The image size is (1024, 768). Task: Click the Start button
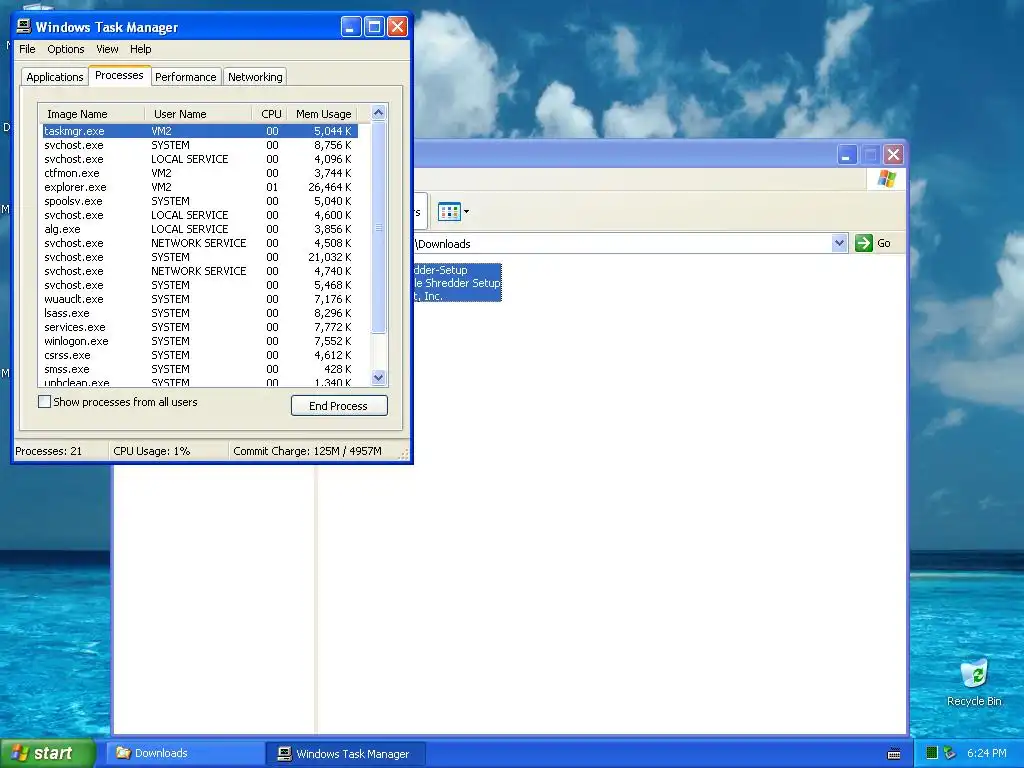[x=47, y=753]
